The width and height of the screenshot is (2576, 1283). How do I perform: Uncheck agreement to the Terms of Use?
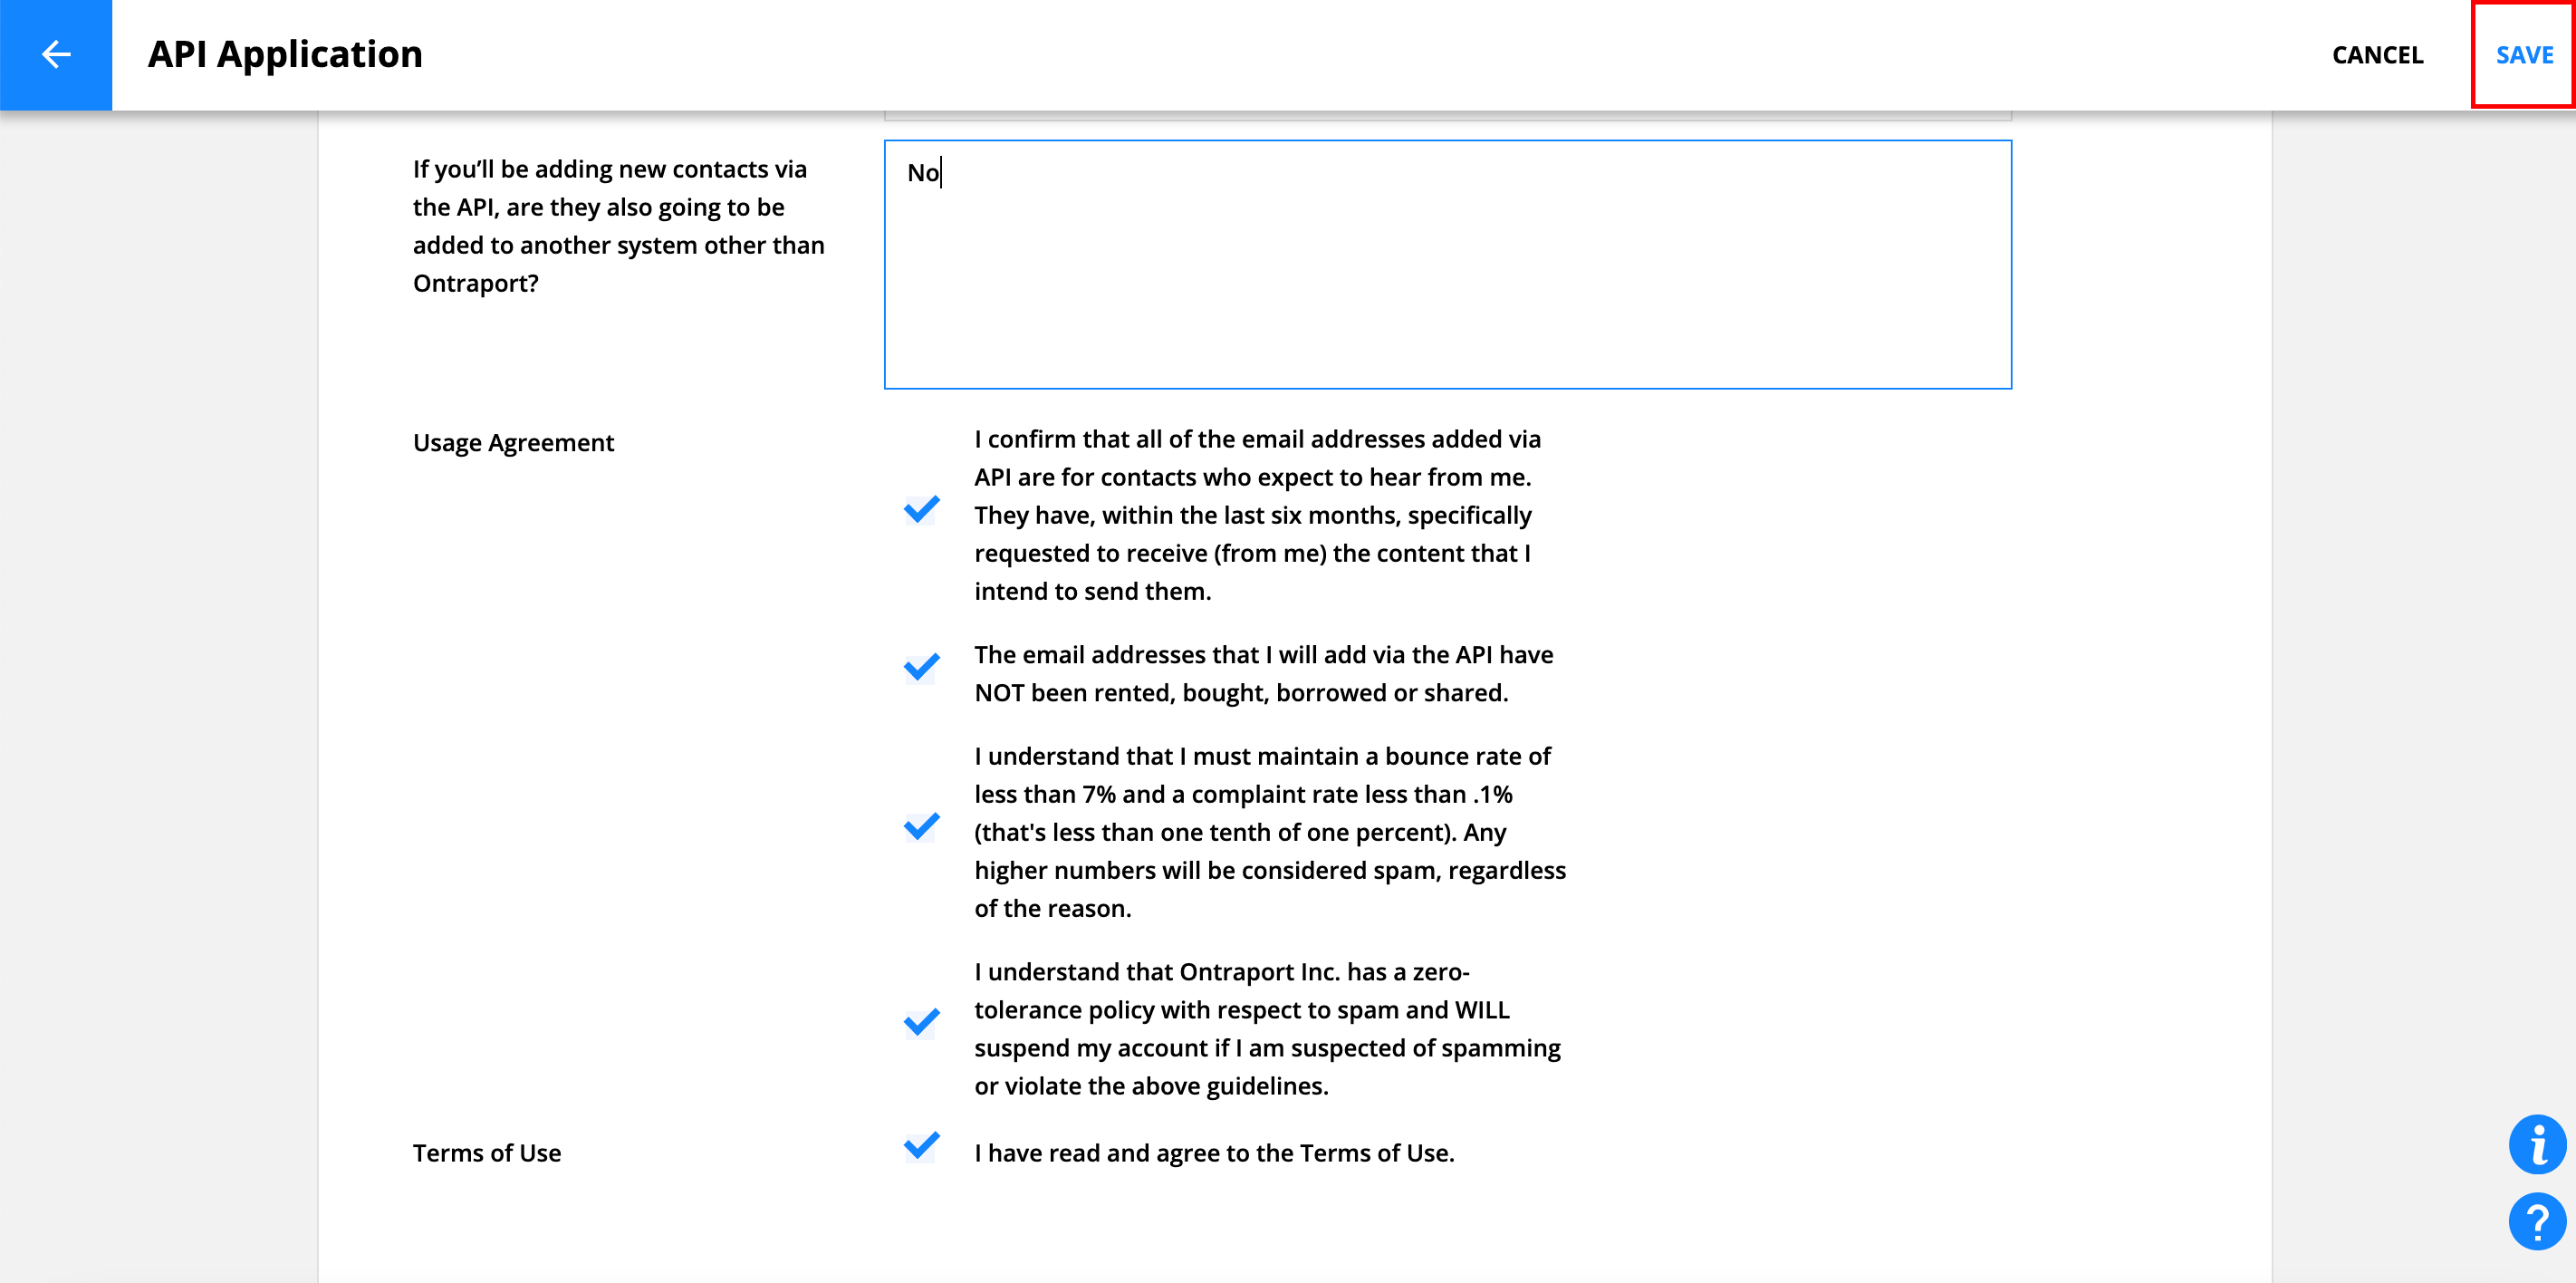pyautogui.click(x=921, y=1147)
